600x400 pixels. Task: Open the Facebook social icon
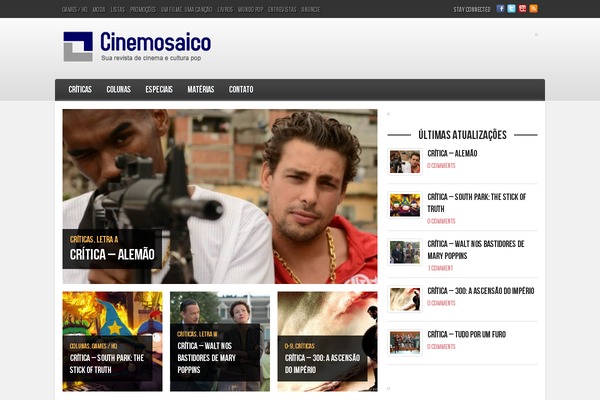pos(500,9)
